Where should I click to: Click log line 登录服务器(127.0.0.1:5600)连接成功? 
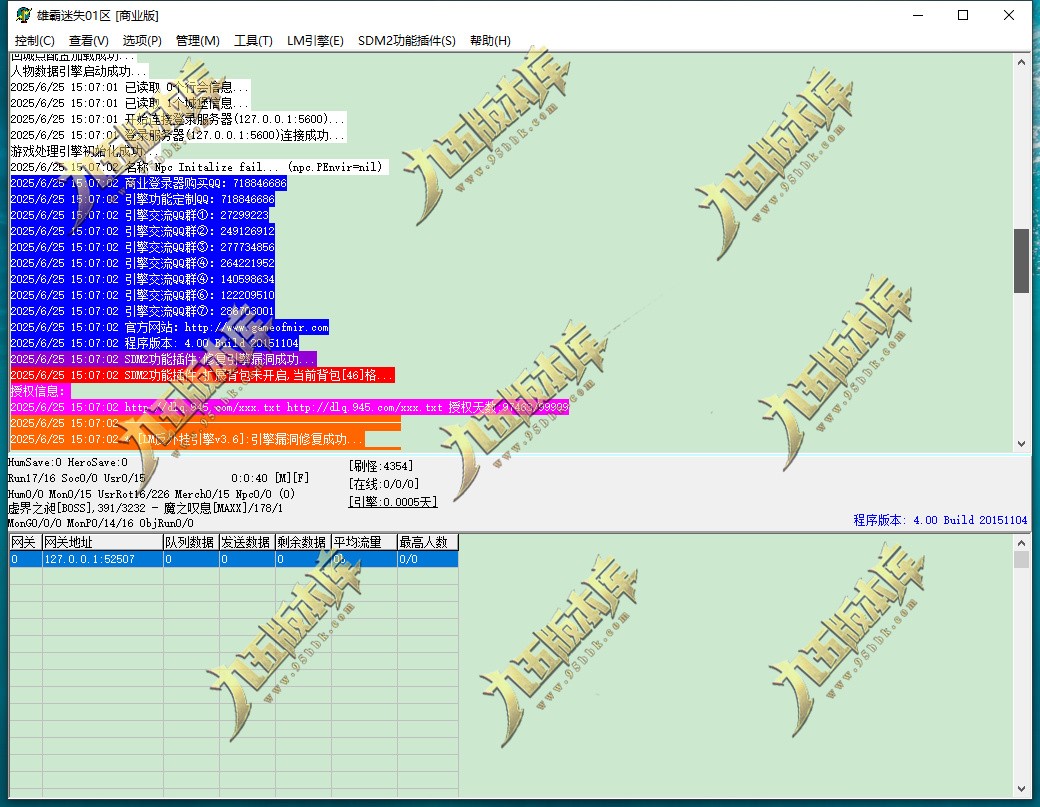tap(178, 135)
